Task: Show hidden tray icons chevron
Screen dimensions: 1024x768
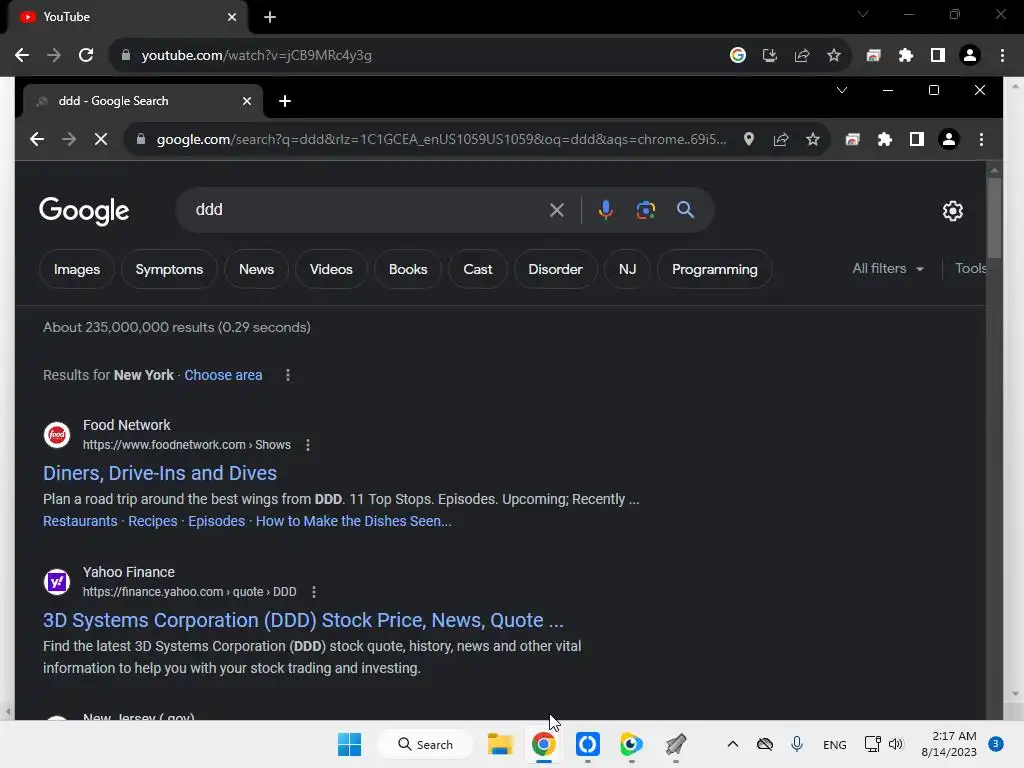Action: (733, 744)
